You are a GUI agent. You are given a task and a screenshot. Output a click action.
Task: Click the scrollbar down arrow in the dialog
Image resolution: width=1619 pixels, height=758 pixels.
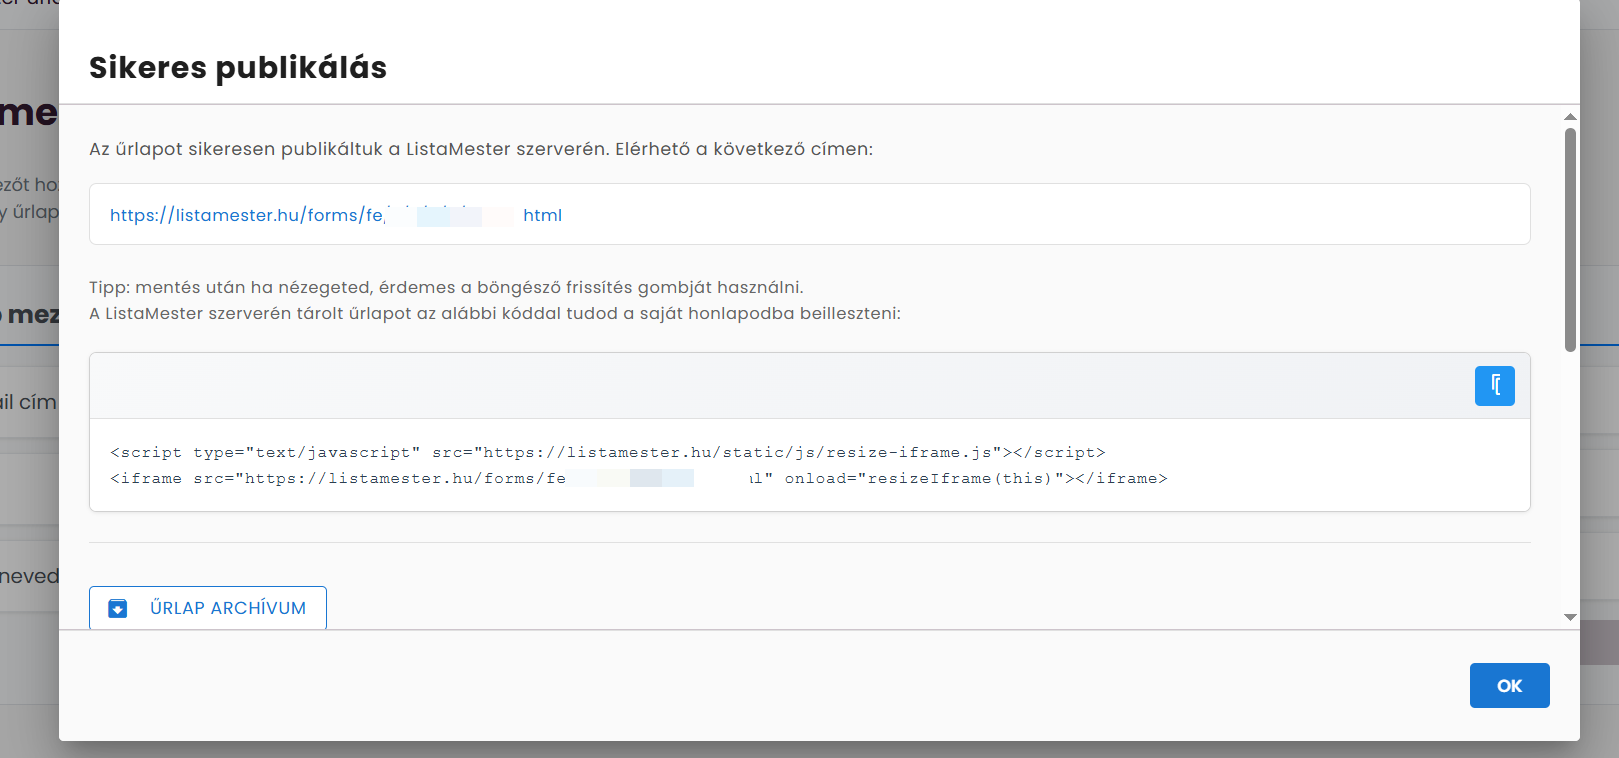tap(1570, 617)
